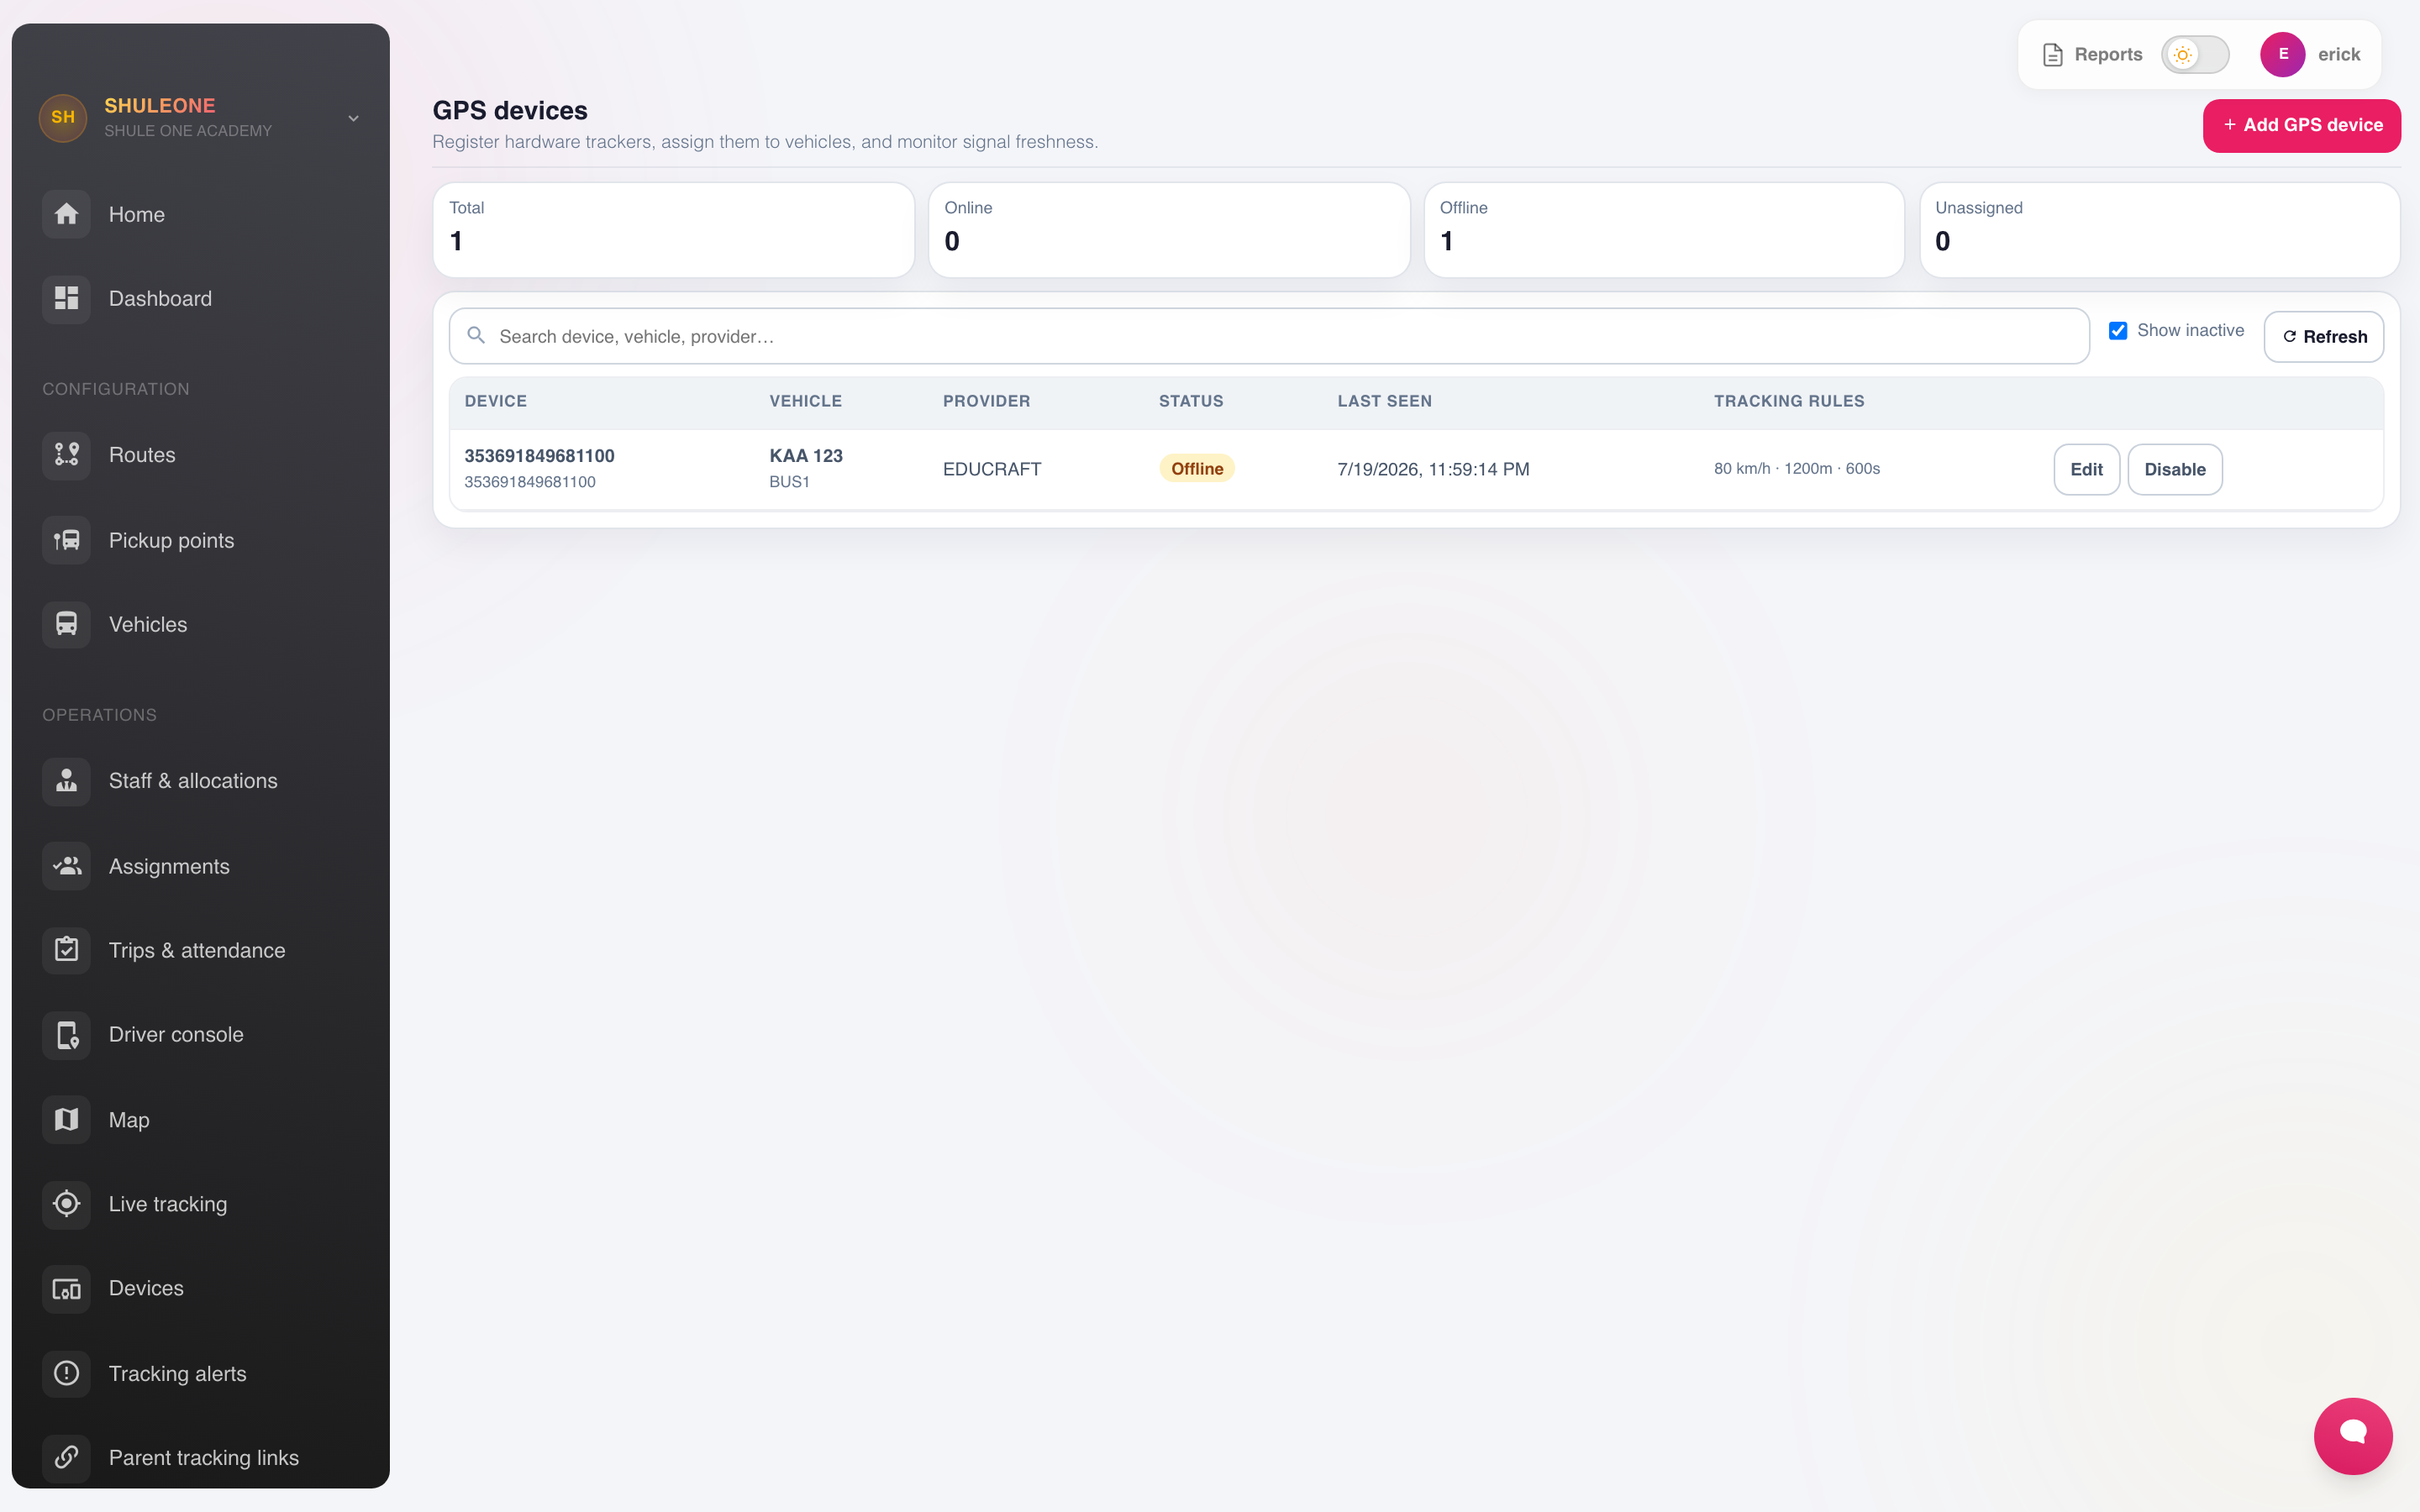Click the Parent tracking links chain icon
This screenshot has width=2420, height=1512.
(66, 1457)
